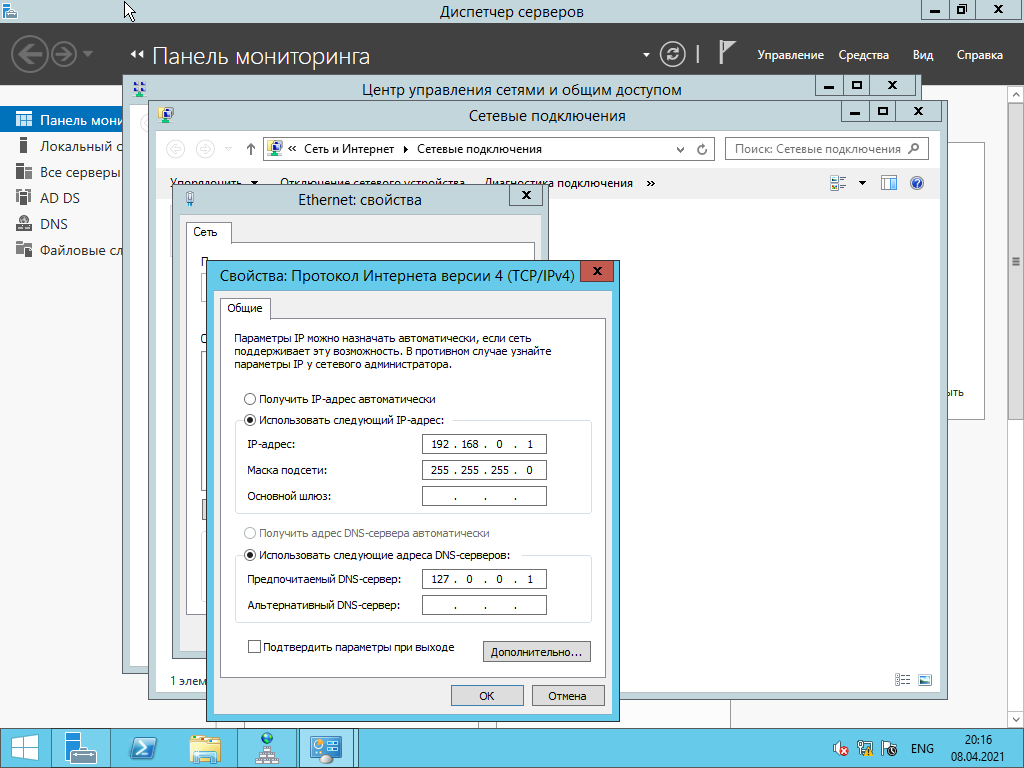Screen dimensions: 1024x768
Task: Switch to large icons view at bottom
Action: 925,680
